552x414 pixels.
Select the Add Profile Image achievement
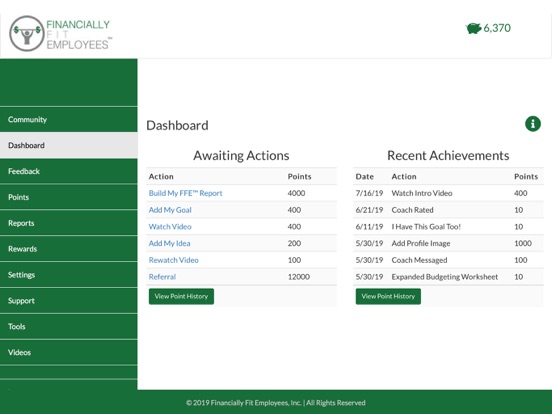421,244
